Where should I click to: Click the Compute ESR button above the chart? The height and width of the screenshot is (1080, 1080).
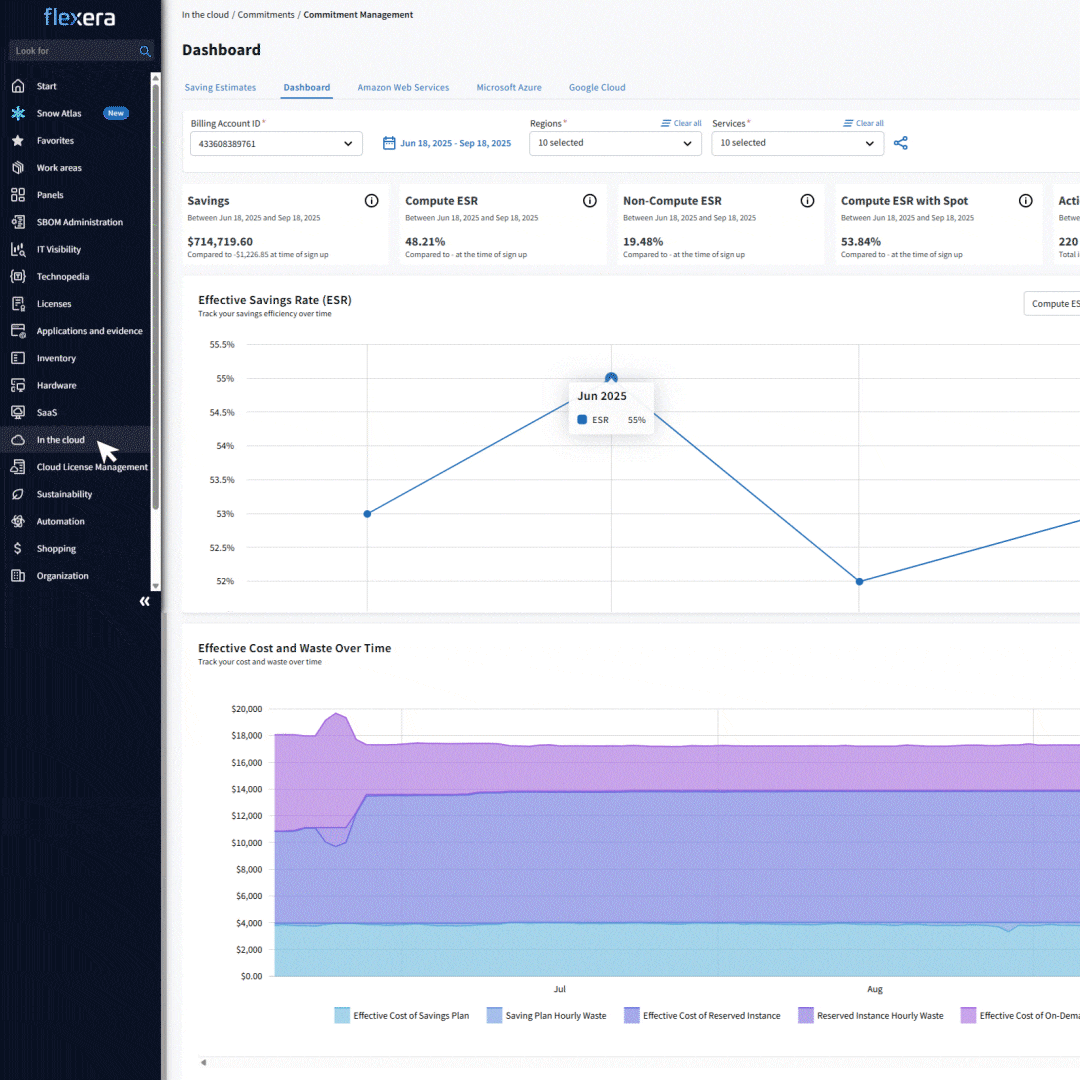point(1056,303)
